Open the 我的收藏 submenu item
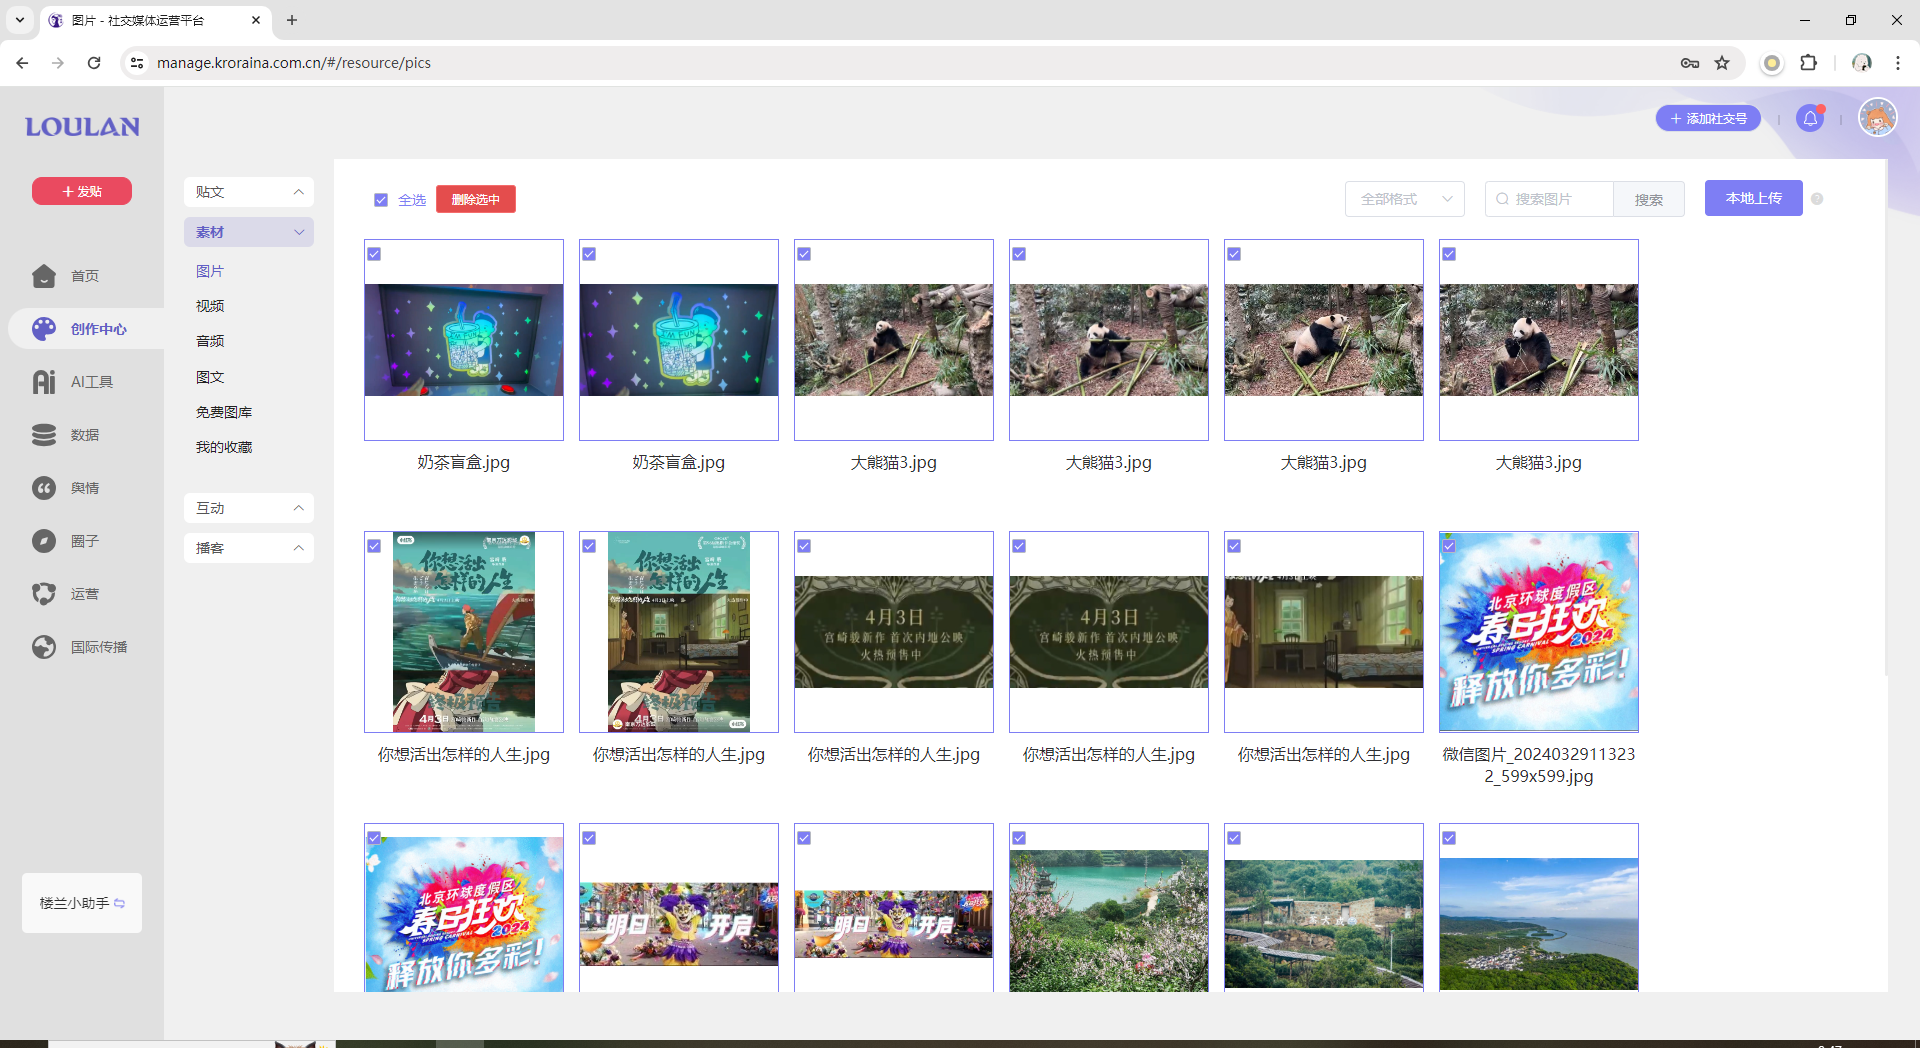This screenshot has height=1048, width=1920. (x=224, y=447)
